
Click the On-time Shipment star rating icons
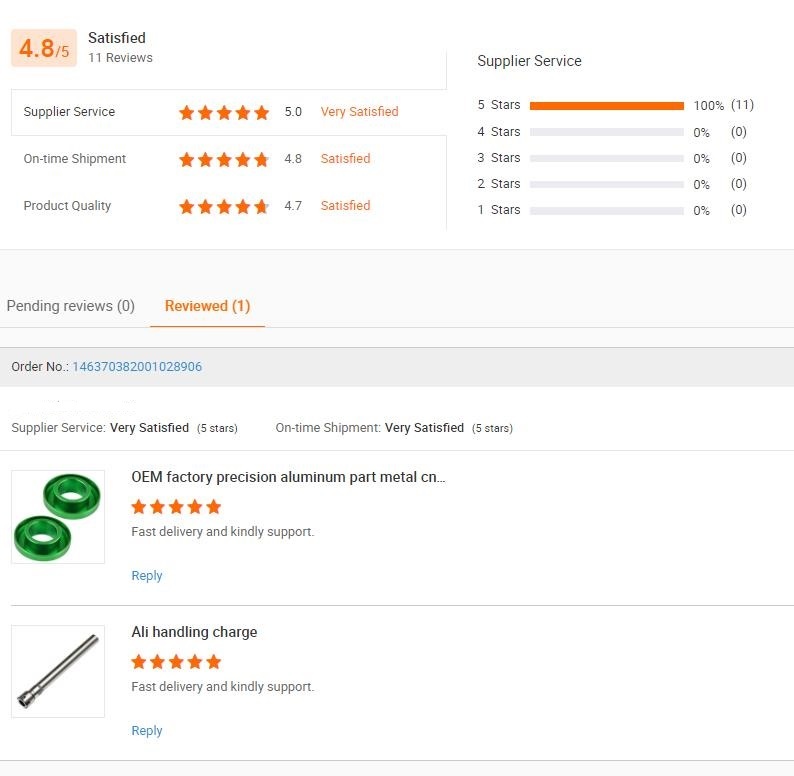tap(224, 159)
